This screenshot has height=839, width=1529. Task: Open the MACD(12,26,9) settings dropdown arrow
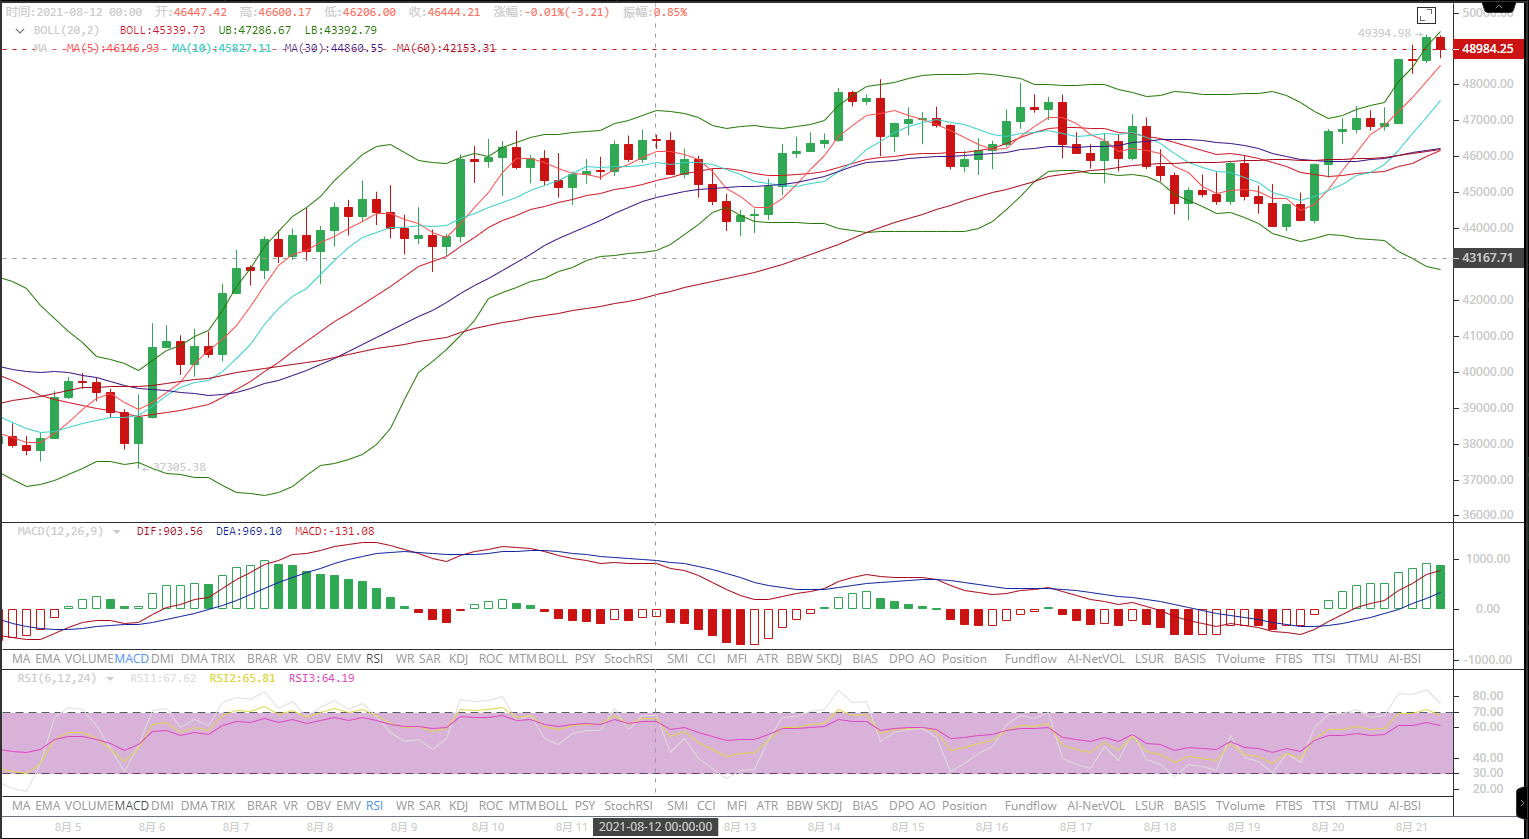click(x=117, y=532)
